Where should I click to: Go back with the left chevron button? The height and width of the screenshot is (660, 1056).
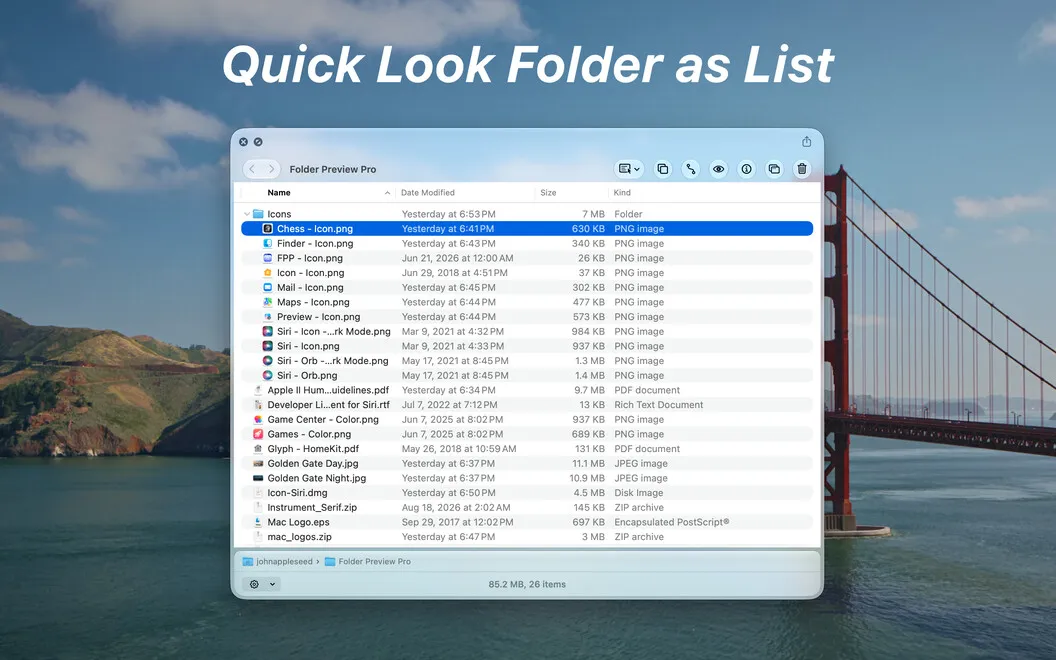click(252, 169)
